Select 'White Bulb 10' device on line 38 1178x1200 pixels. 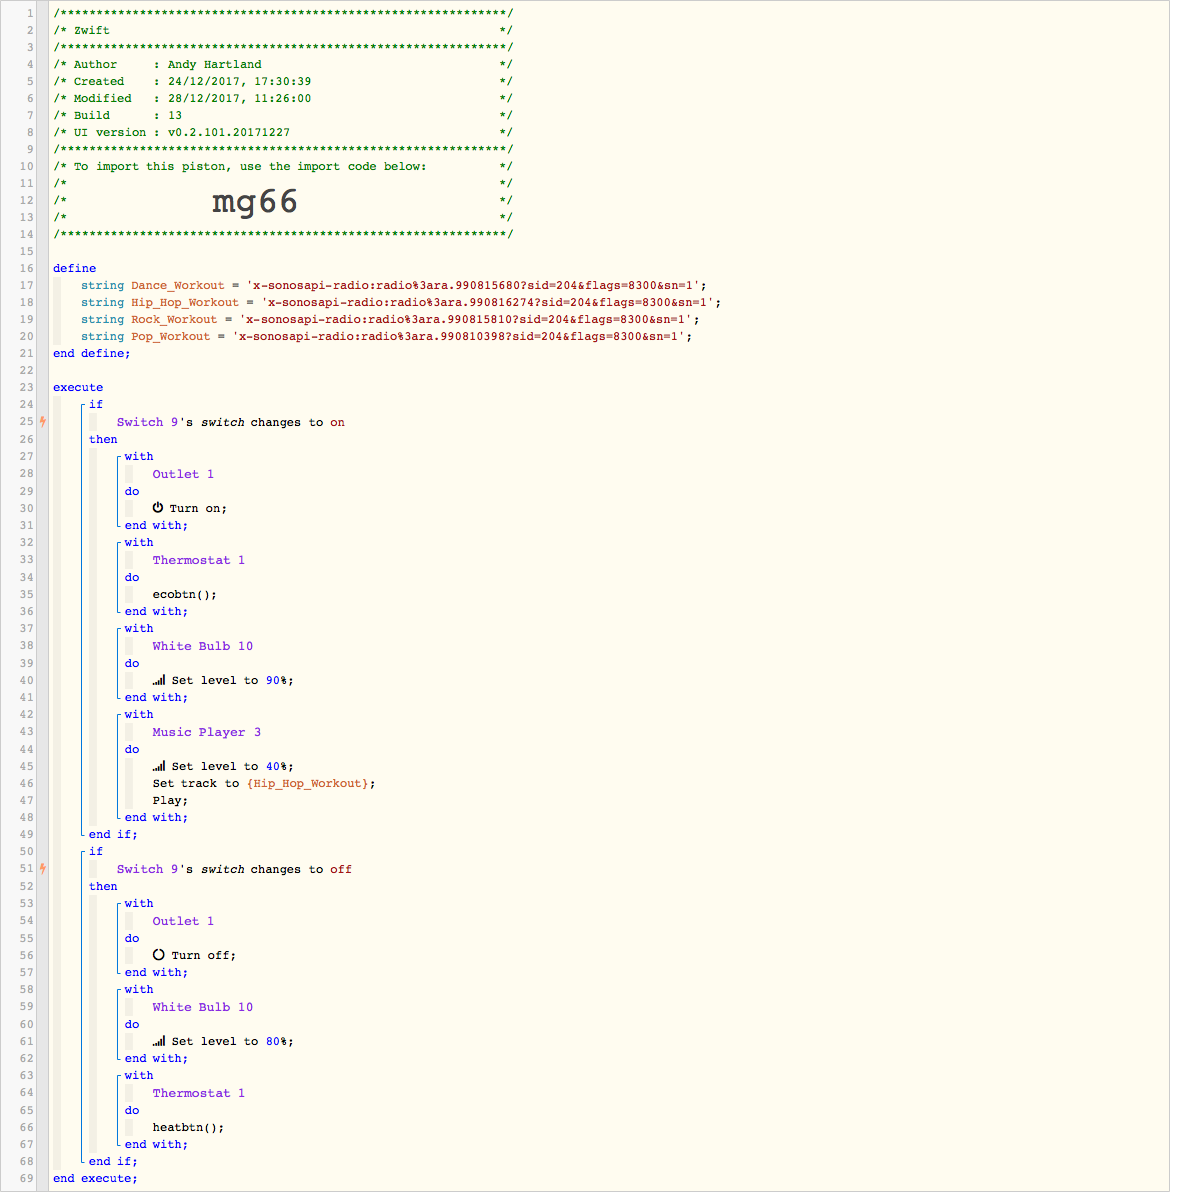click(x=203, y=646)
